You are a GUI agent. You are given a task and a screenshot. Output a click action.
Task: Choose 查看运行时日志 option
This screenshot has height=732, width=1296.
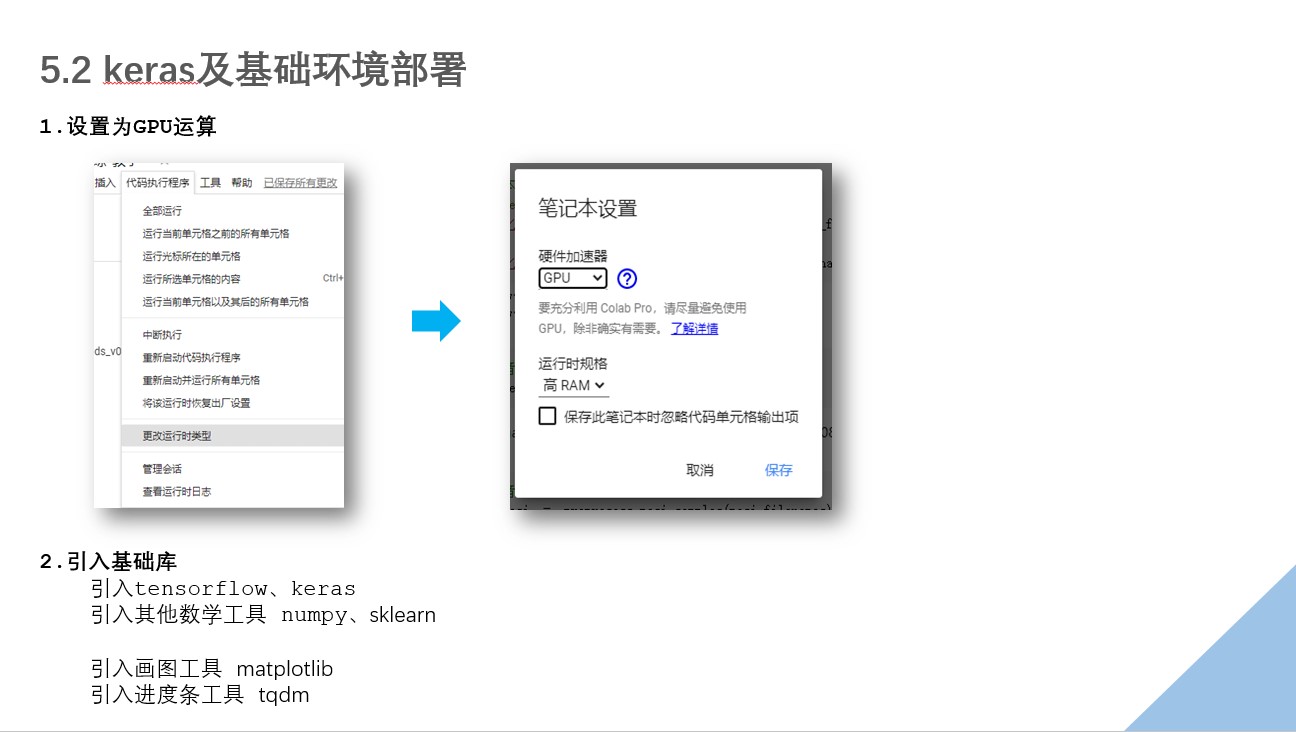[177, 491]
